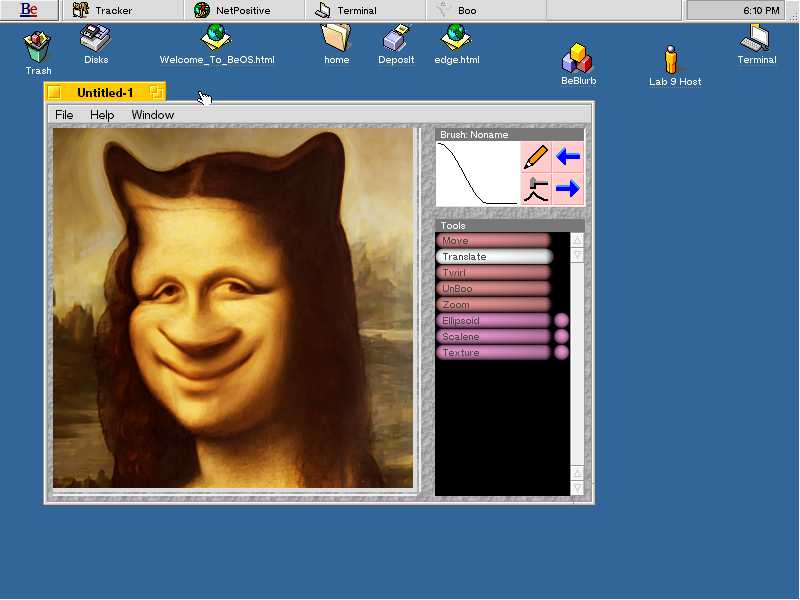This screenshot has height=600, width=800.
Task: Select the Texture tool
Action: [x=494, y=353]
